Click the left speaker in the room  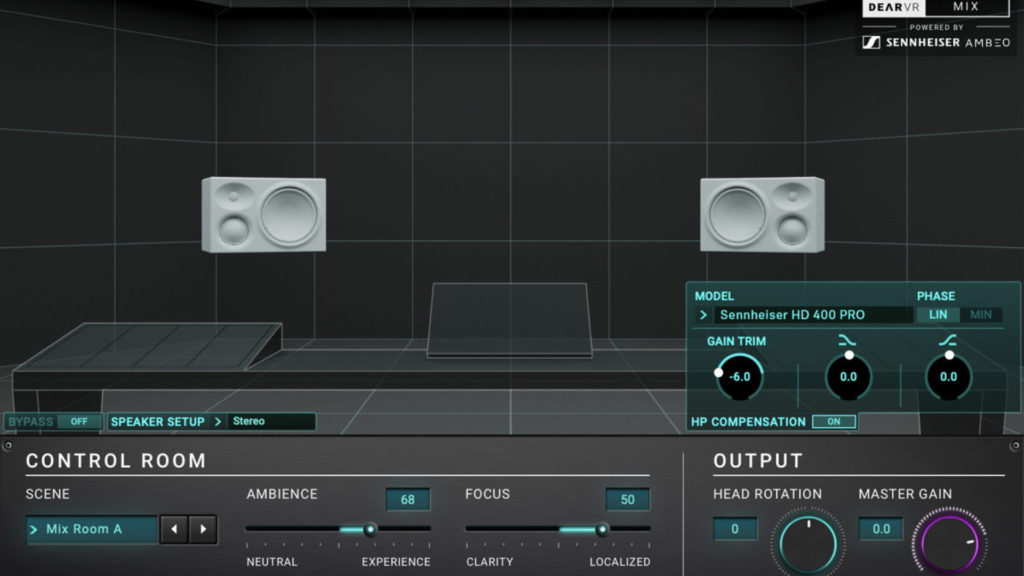pyautogui.click(x=264, y=214)
